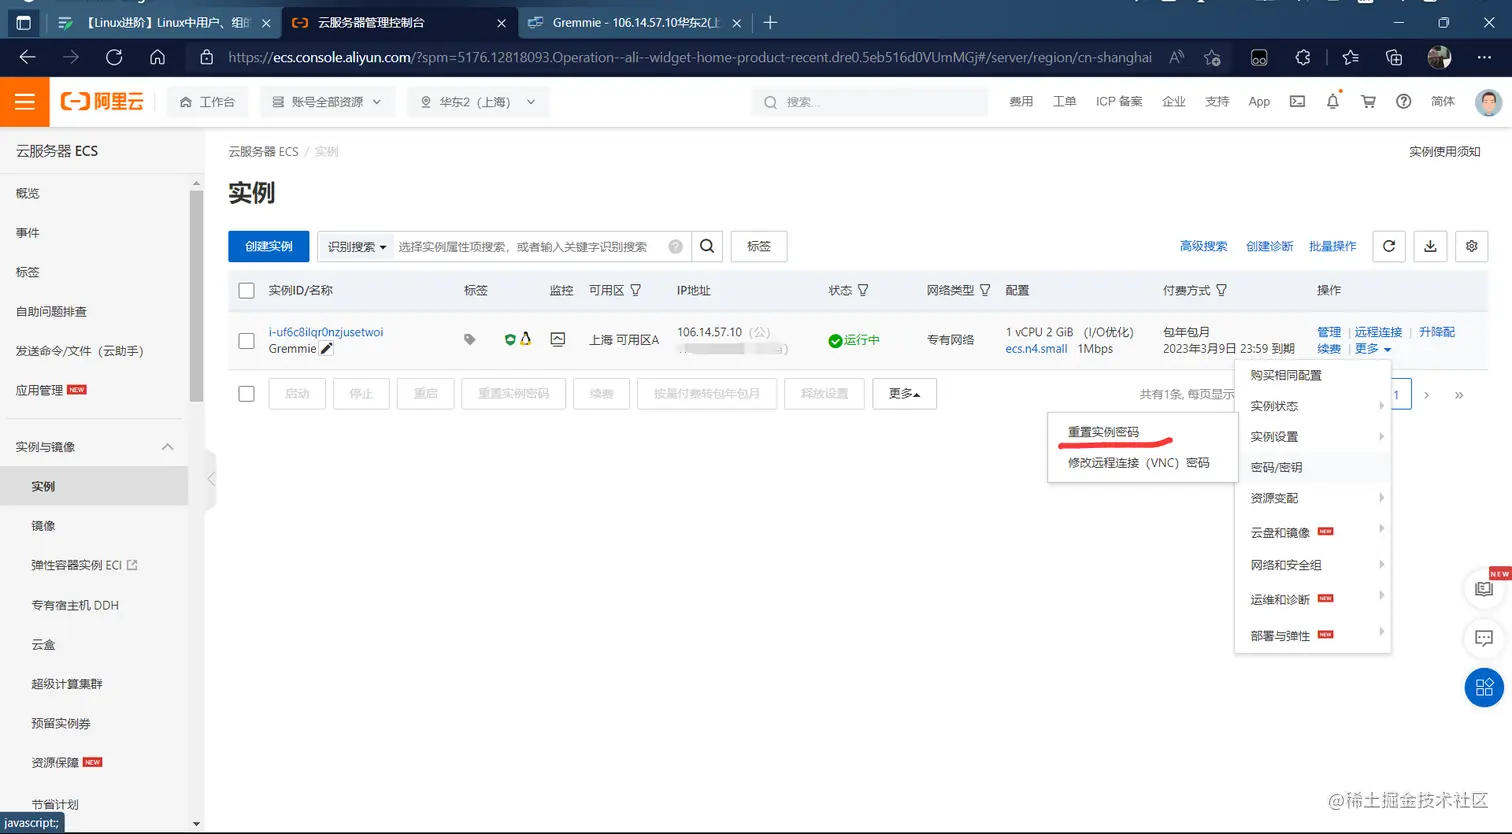Refresh the instance list
1512x834 pixels.
coord(1389,246)
